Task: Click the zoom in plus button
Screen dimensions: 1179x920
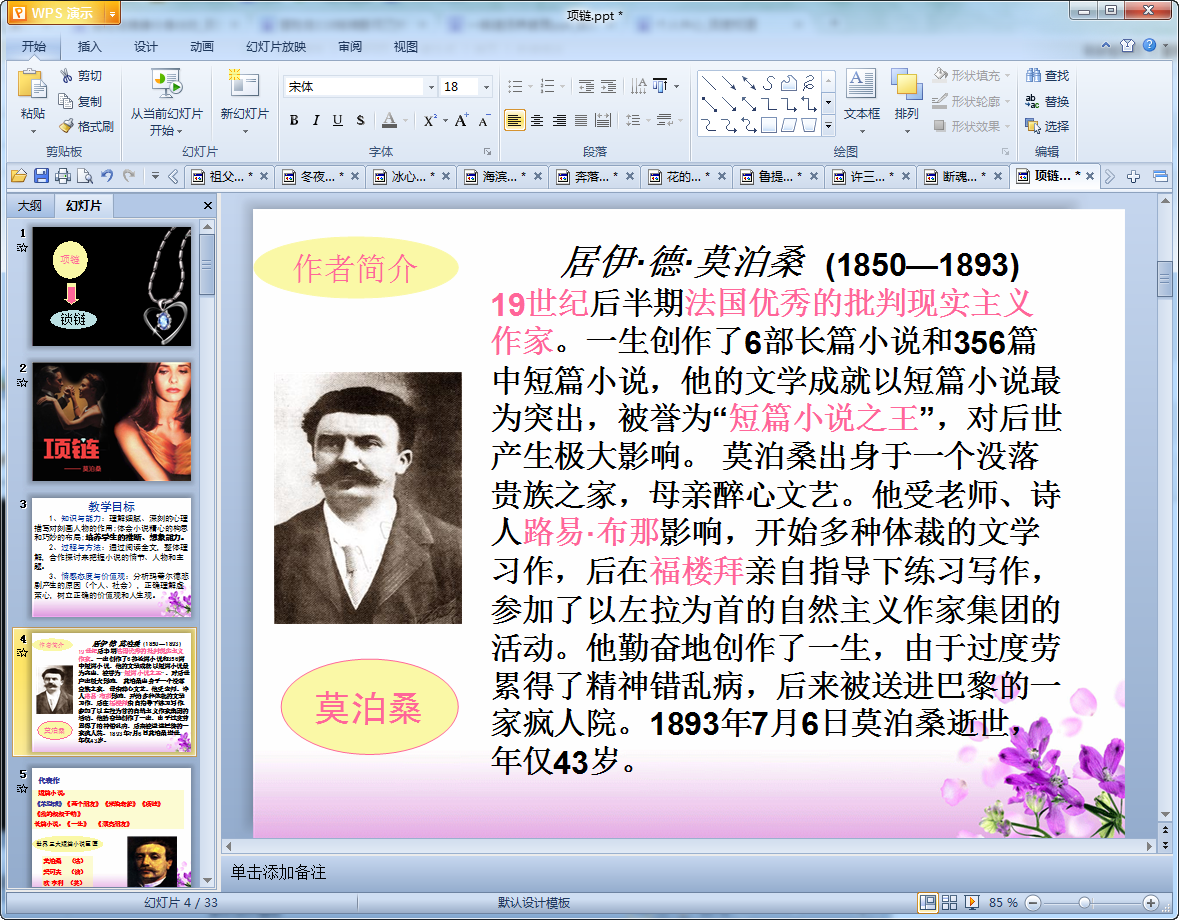Action: click(x=1151, y=903)
